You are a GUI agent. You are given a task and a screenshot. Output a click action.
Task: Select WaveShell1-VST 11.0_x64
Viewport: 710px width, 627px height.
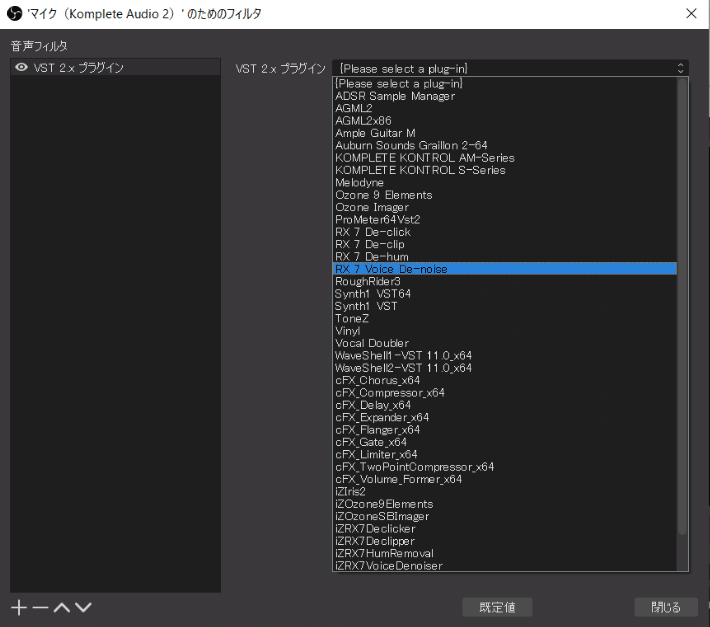(505, 356)
